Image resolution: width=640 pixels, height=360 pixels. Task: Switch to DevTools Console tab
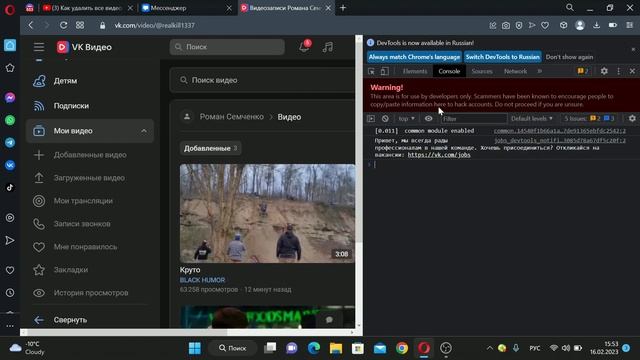(x=449, y=71)
